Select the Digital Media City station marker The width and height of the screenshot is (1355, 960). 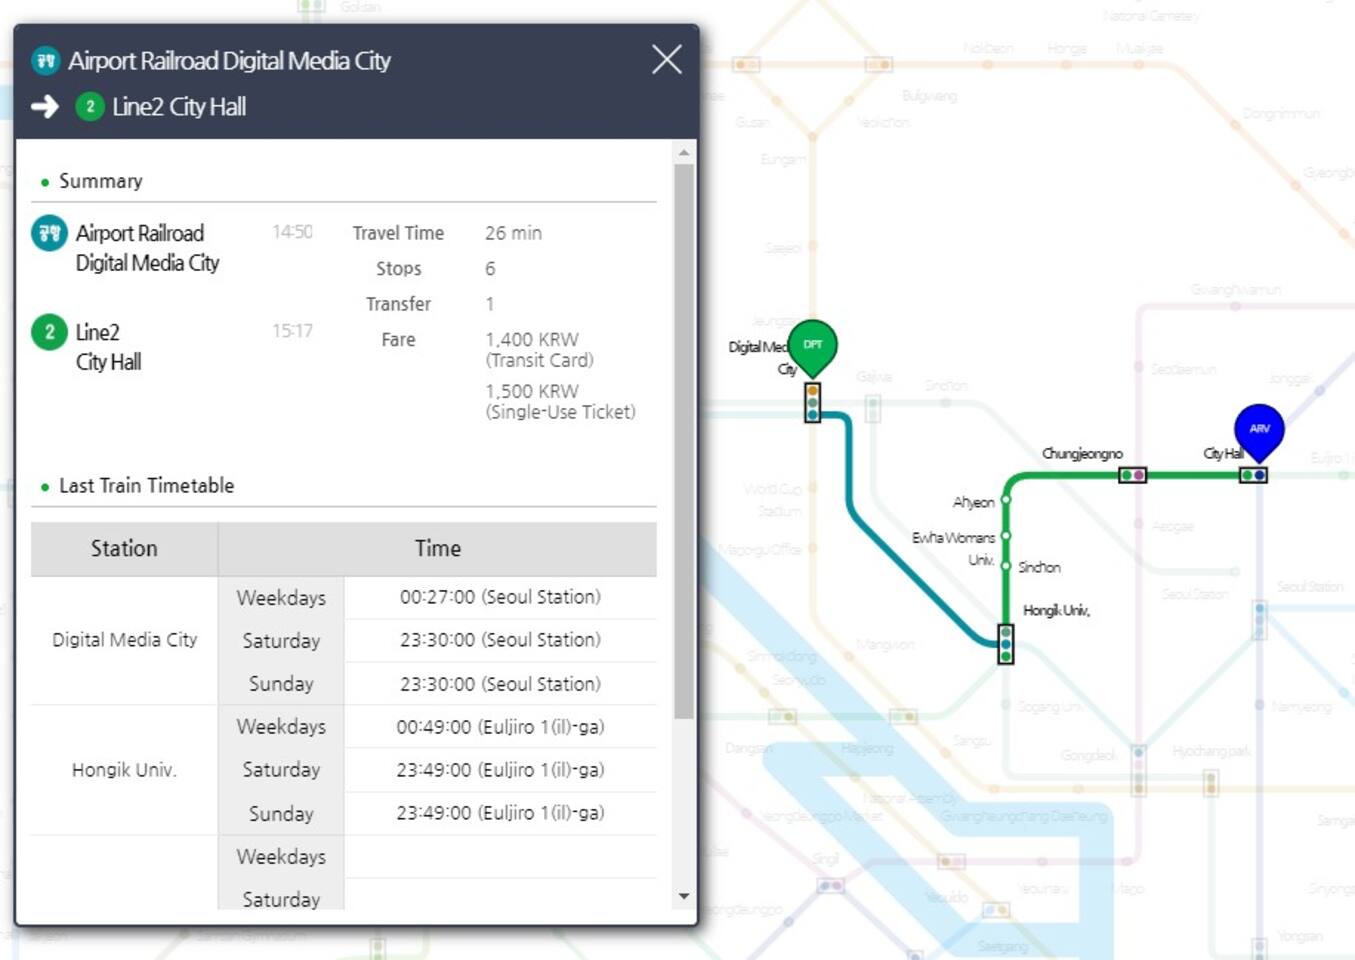click(812, 402)
